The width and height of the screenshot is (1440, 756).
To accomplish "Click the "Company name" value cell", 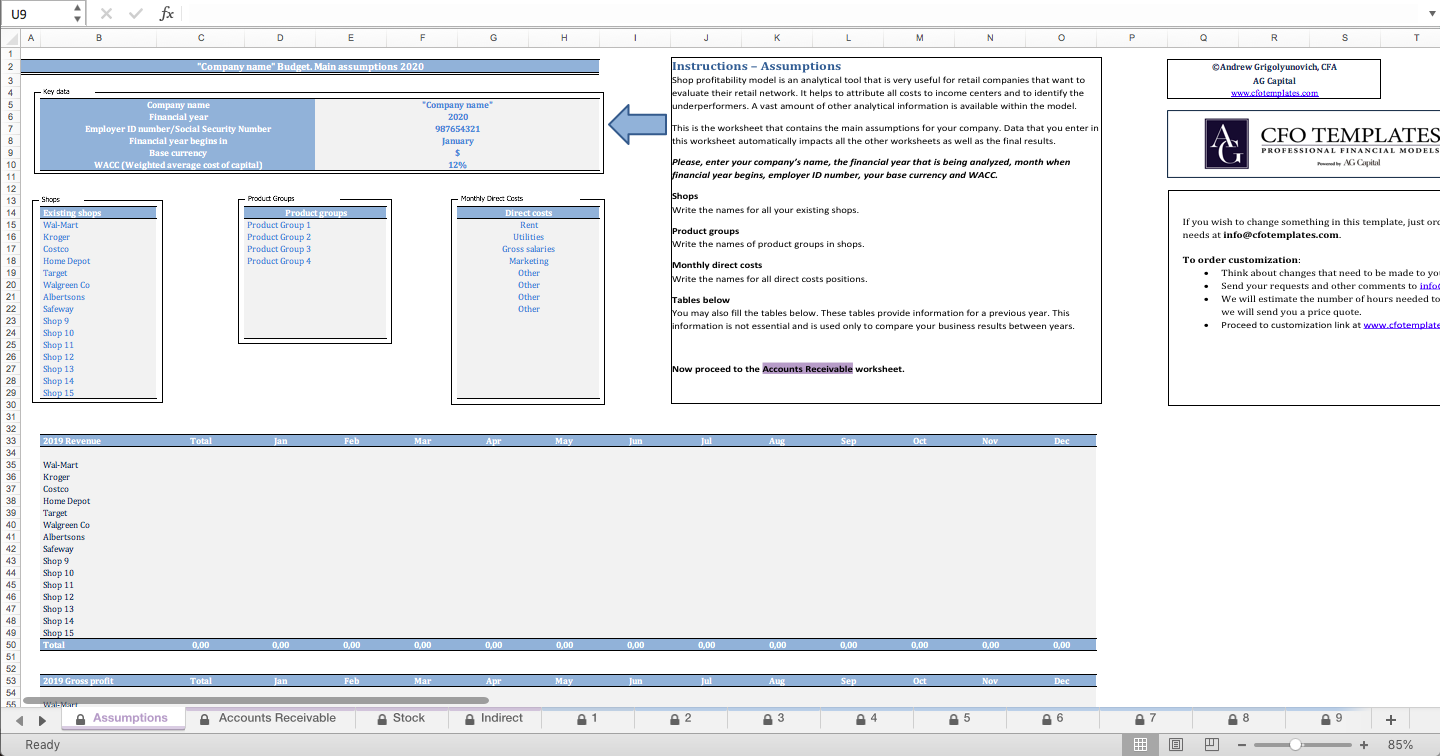I will pos(457,105).
